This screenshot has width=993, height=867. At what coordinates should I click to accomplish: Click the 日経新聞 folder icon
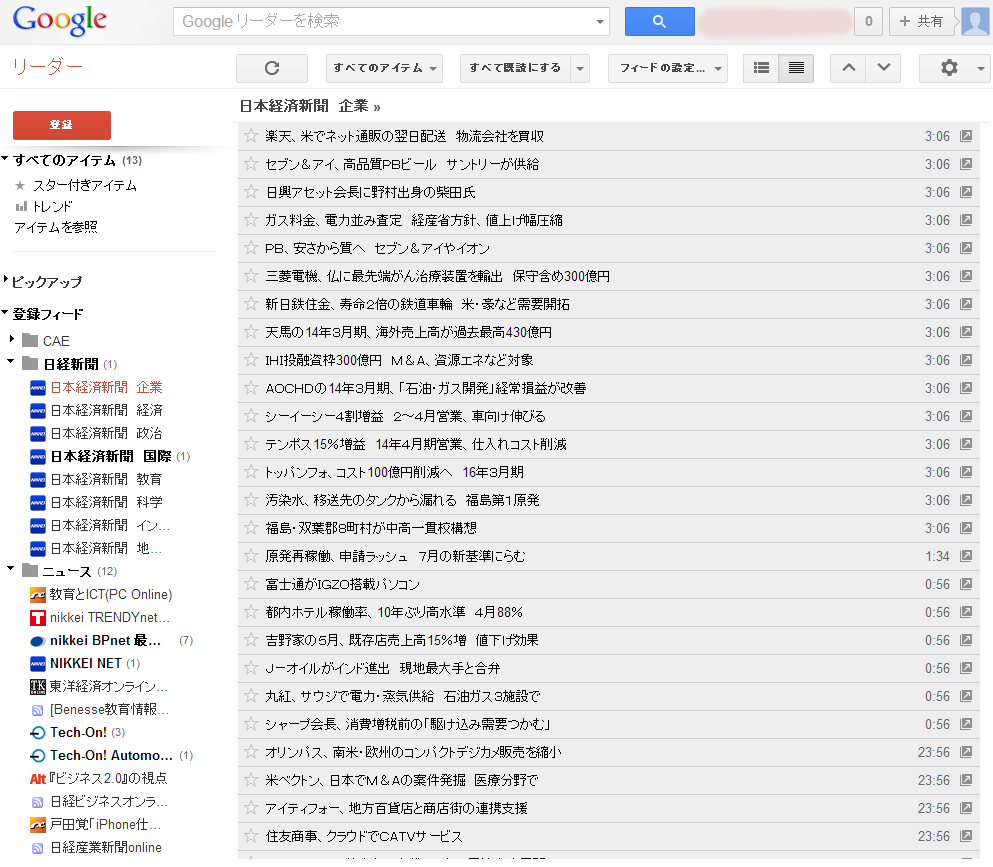click(x=30, y=364)
